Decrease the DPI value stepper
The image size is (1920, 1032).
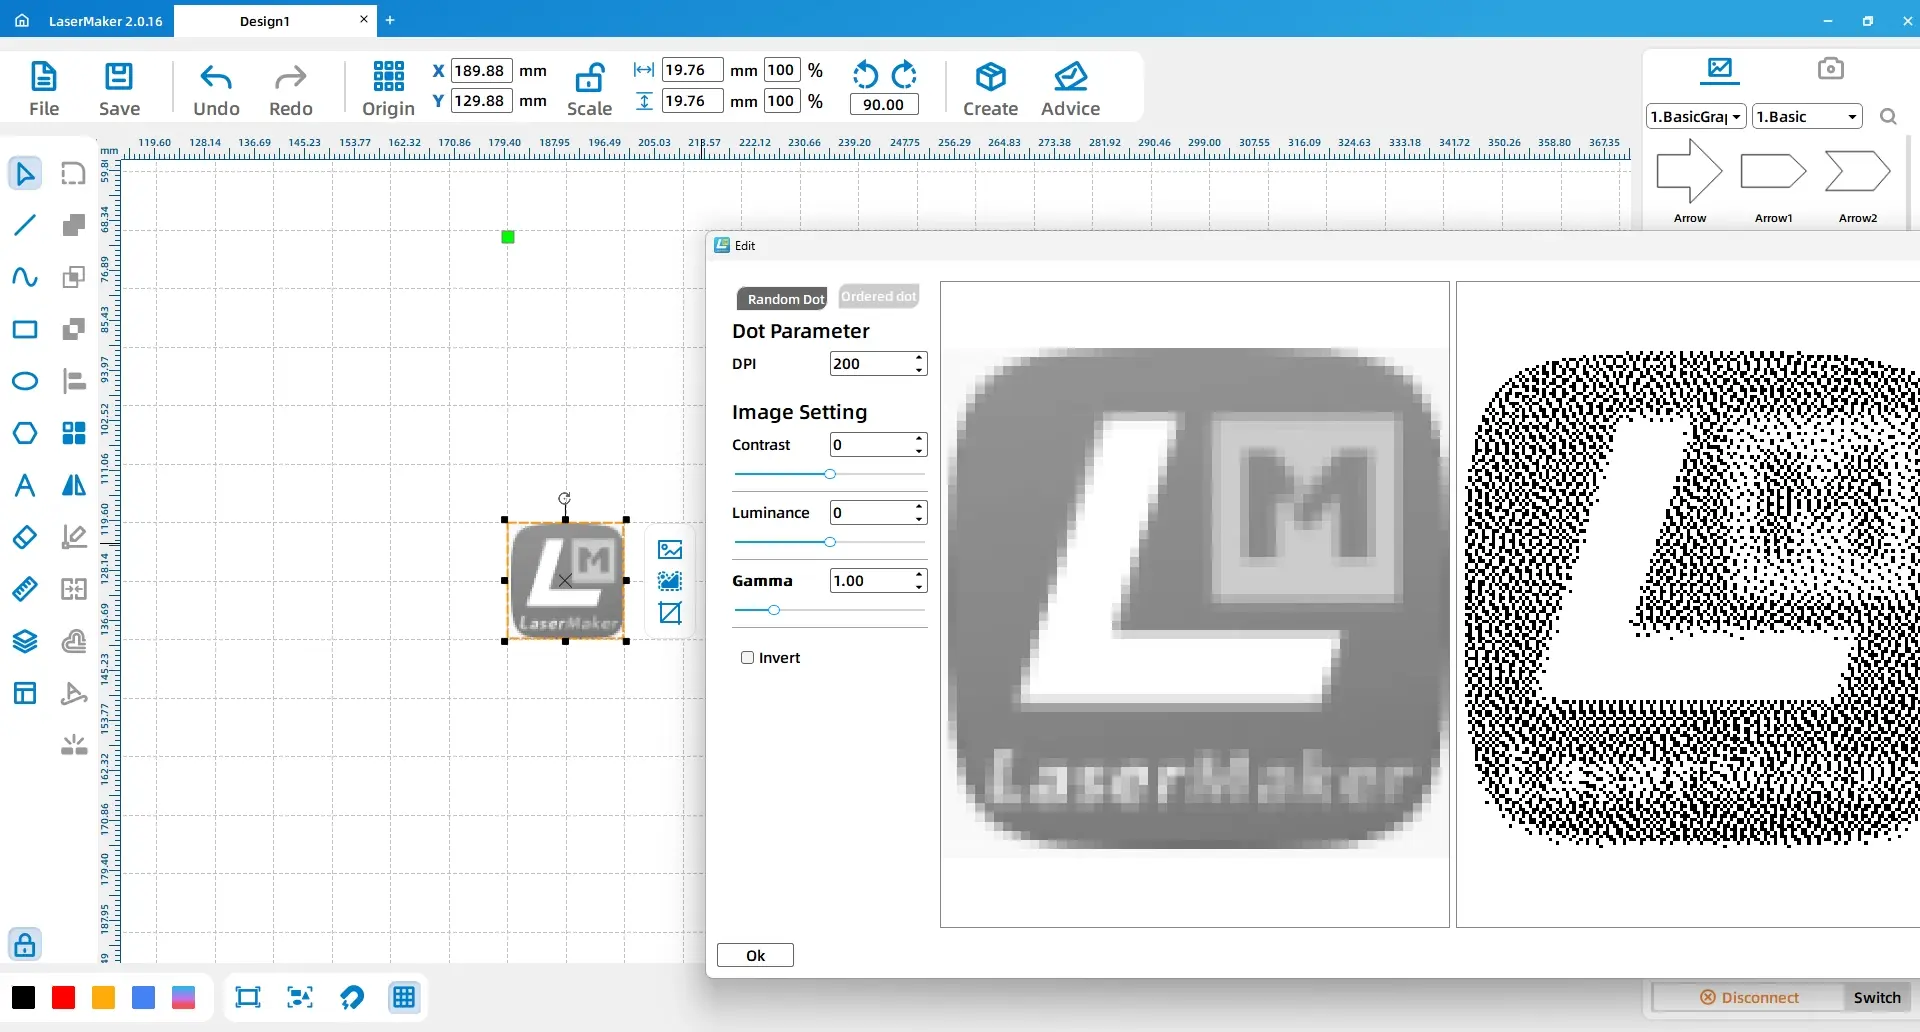click(x=919, y=370)
